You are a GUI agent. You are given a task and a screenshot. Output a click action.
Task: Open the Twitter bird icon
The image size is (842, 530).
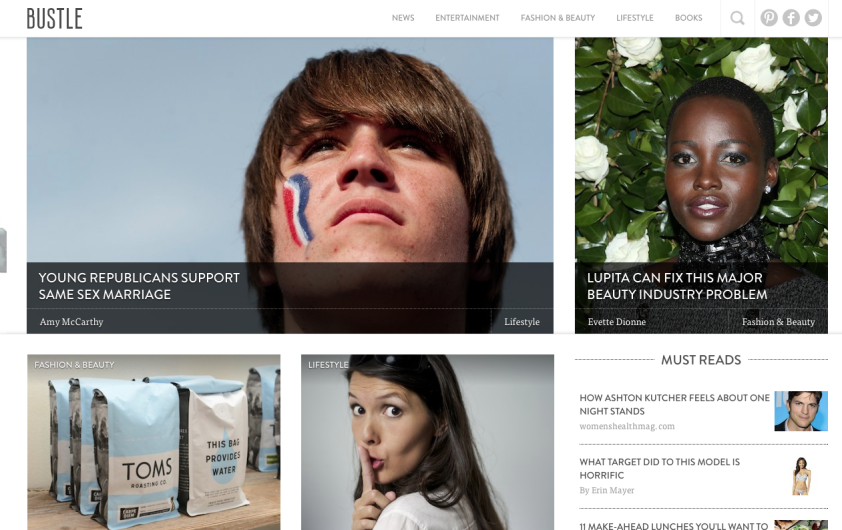813,18
